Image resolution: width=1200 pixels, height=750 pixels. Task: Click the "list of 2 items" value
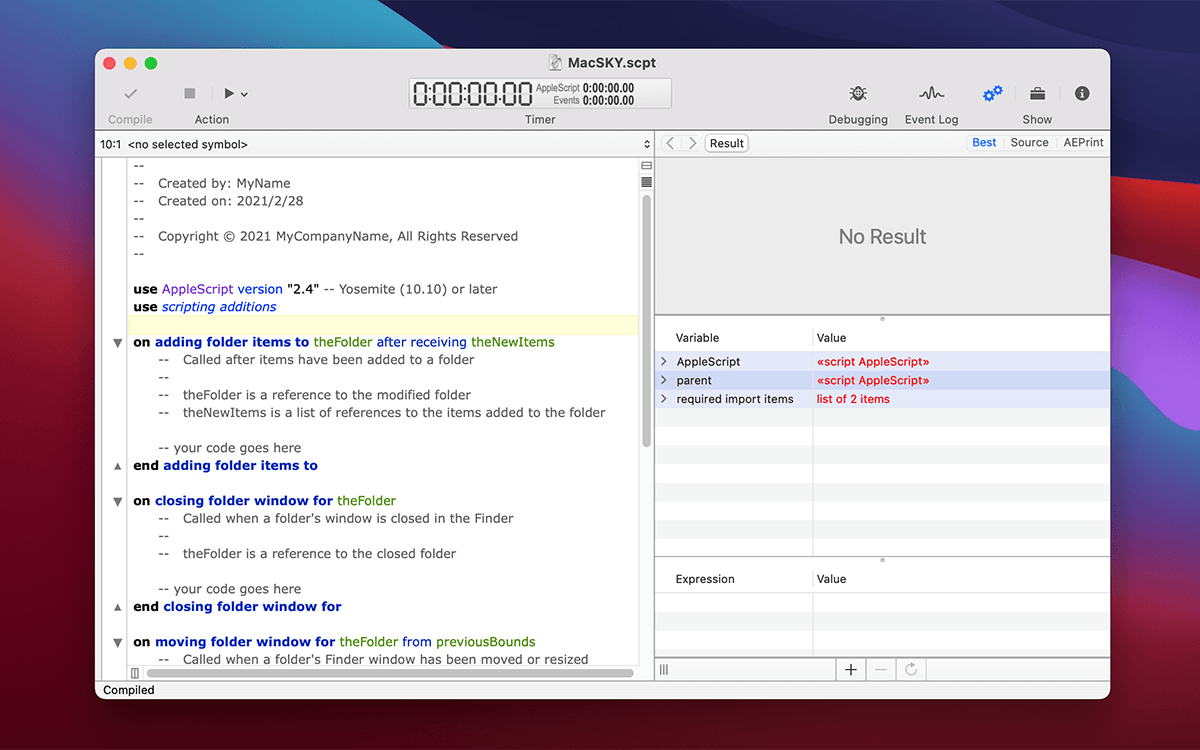853,399
